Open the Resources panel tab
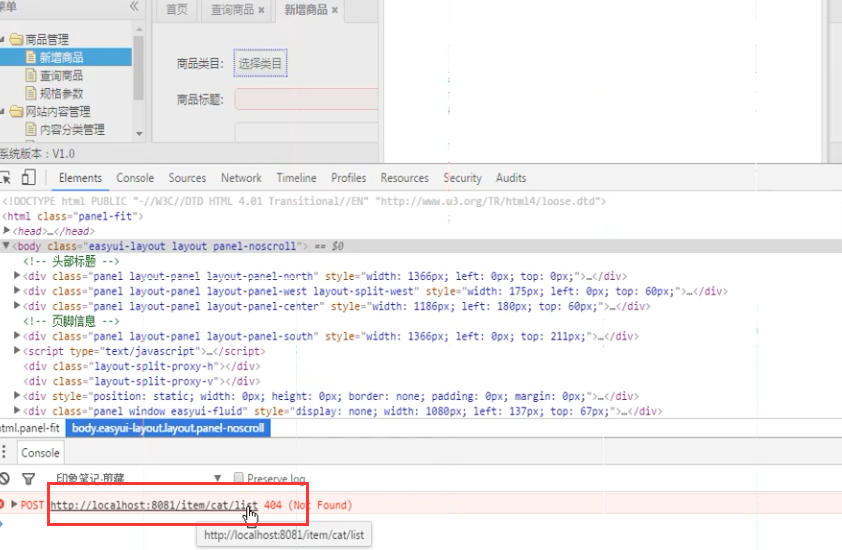 point(404,178)
